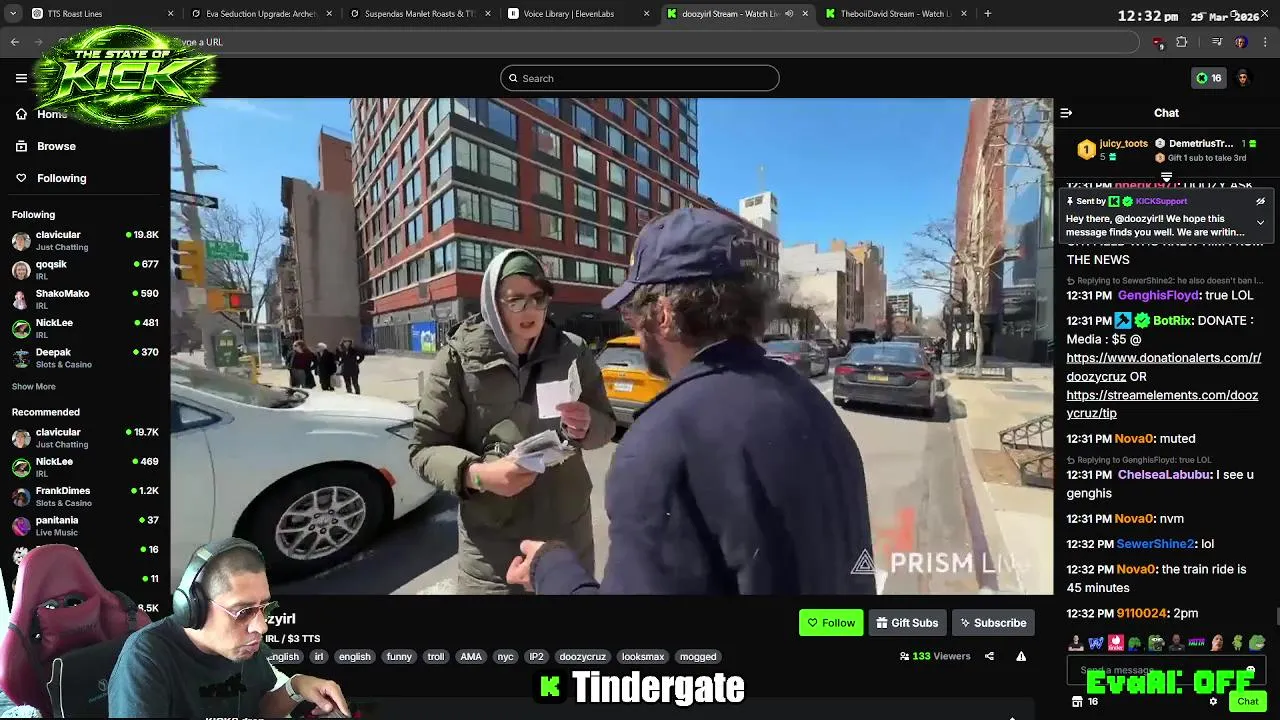Select the 'funny' stream tag
Viewport: 1280px width, 720px height.
click(x=399, y=657)
